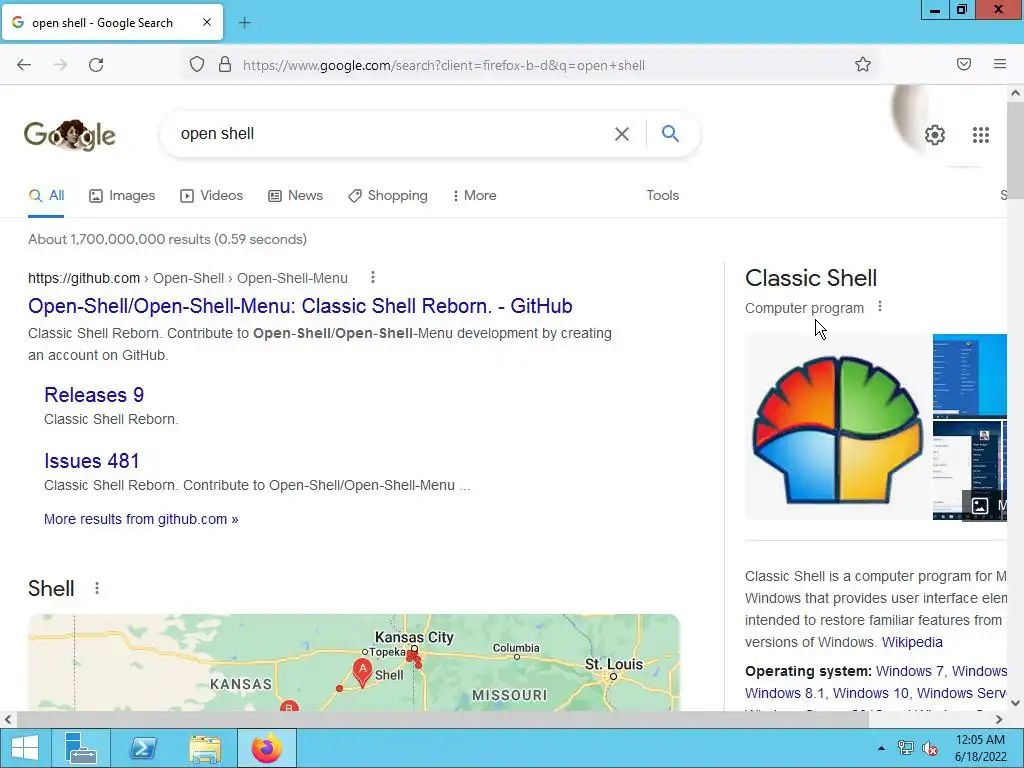Open a new tab with plus button
Image resolution: width=1024 pixels, height=768 pixels.
click(x=244, y=23)
